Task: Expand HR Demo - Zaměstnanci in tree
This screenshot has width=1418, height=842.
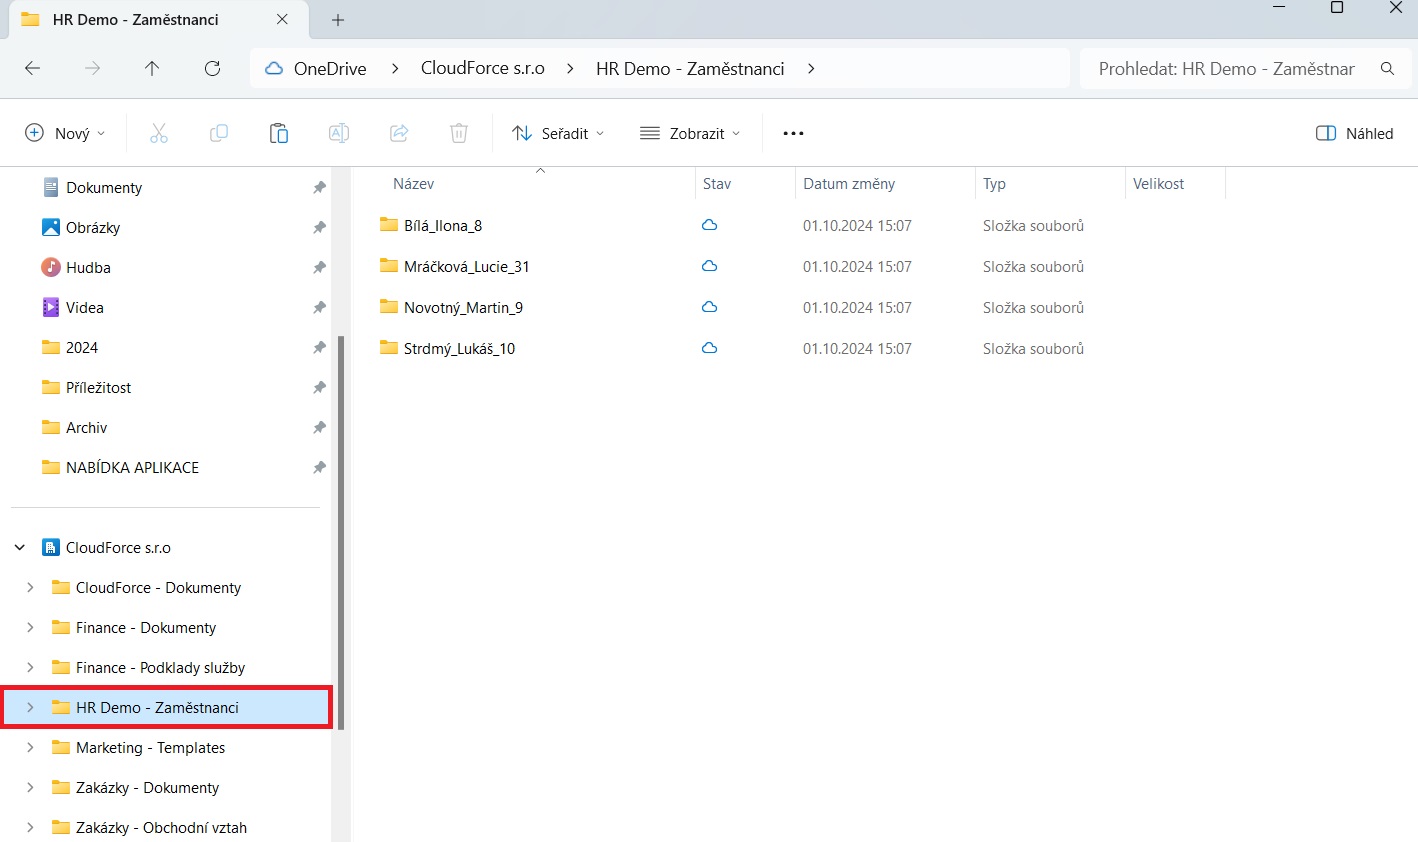Action: click(30, 707)
